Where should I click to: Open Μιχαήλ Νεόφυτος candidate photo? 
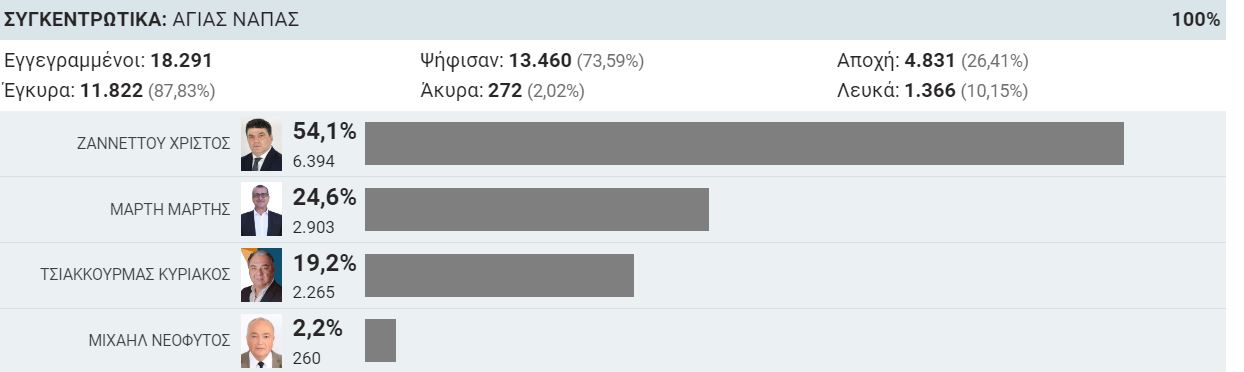[x=262, y=341]
